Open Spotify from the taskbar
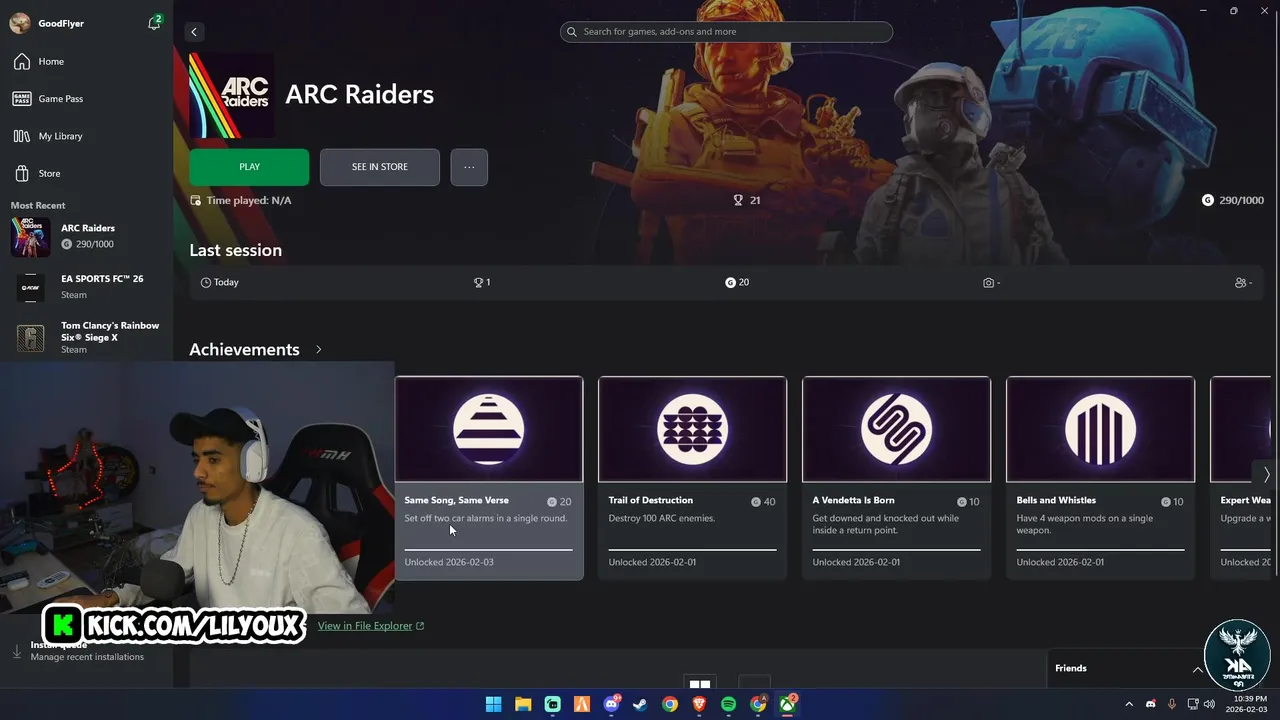 click(729, 704)
